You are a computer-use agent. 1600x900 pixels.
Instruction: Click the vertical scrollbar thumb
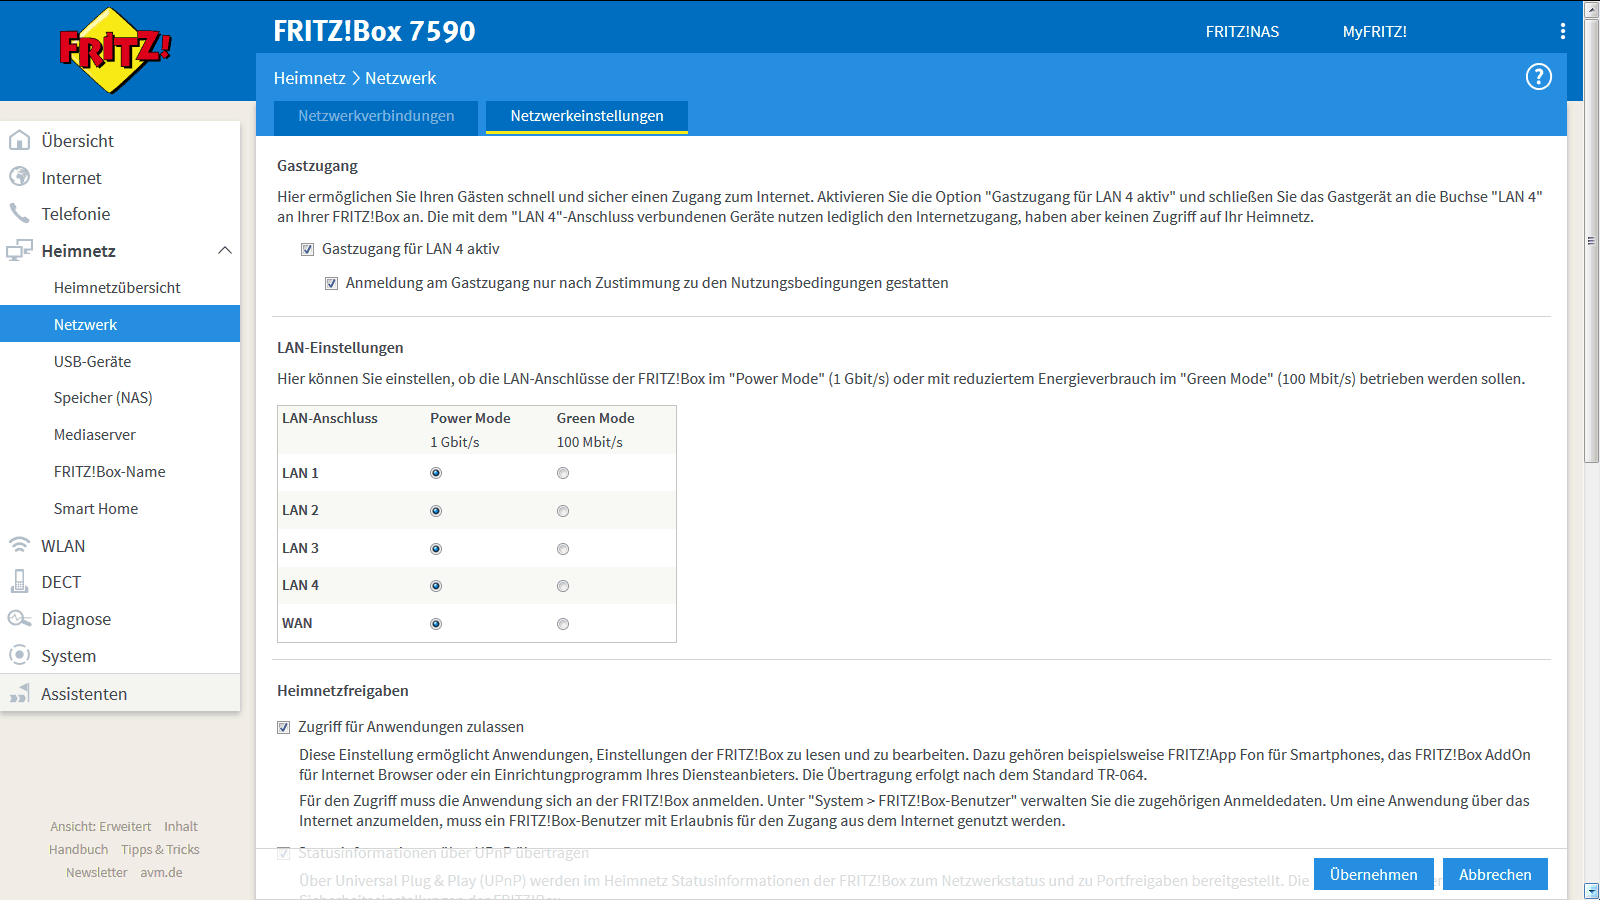point(1591,240)
